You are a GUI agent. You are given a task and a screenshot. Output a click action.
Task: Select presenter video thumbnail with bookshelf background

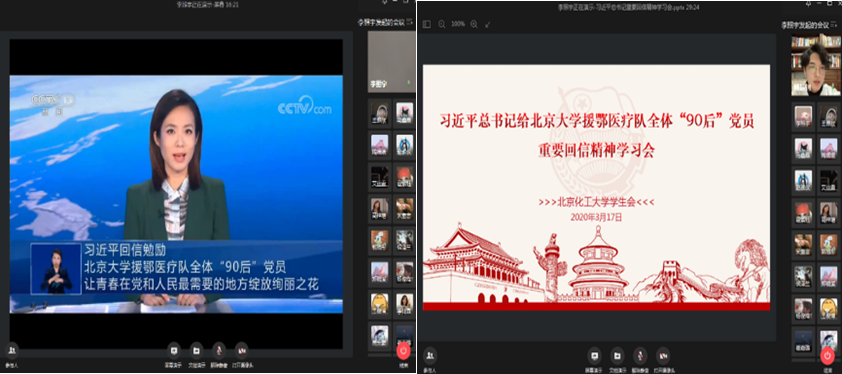click(816, 65)
